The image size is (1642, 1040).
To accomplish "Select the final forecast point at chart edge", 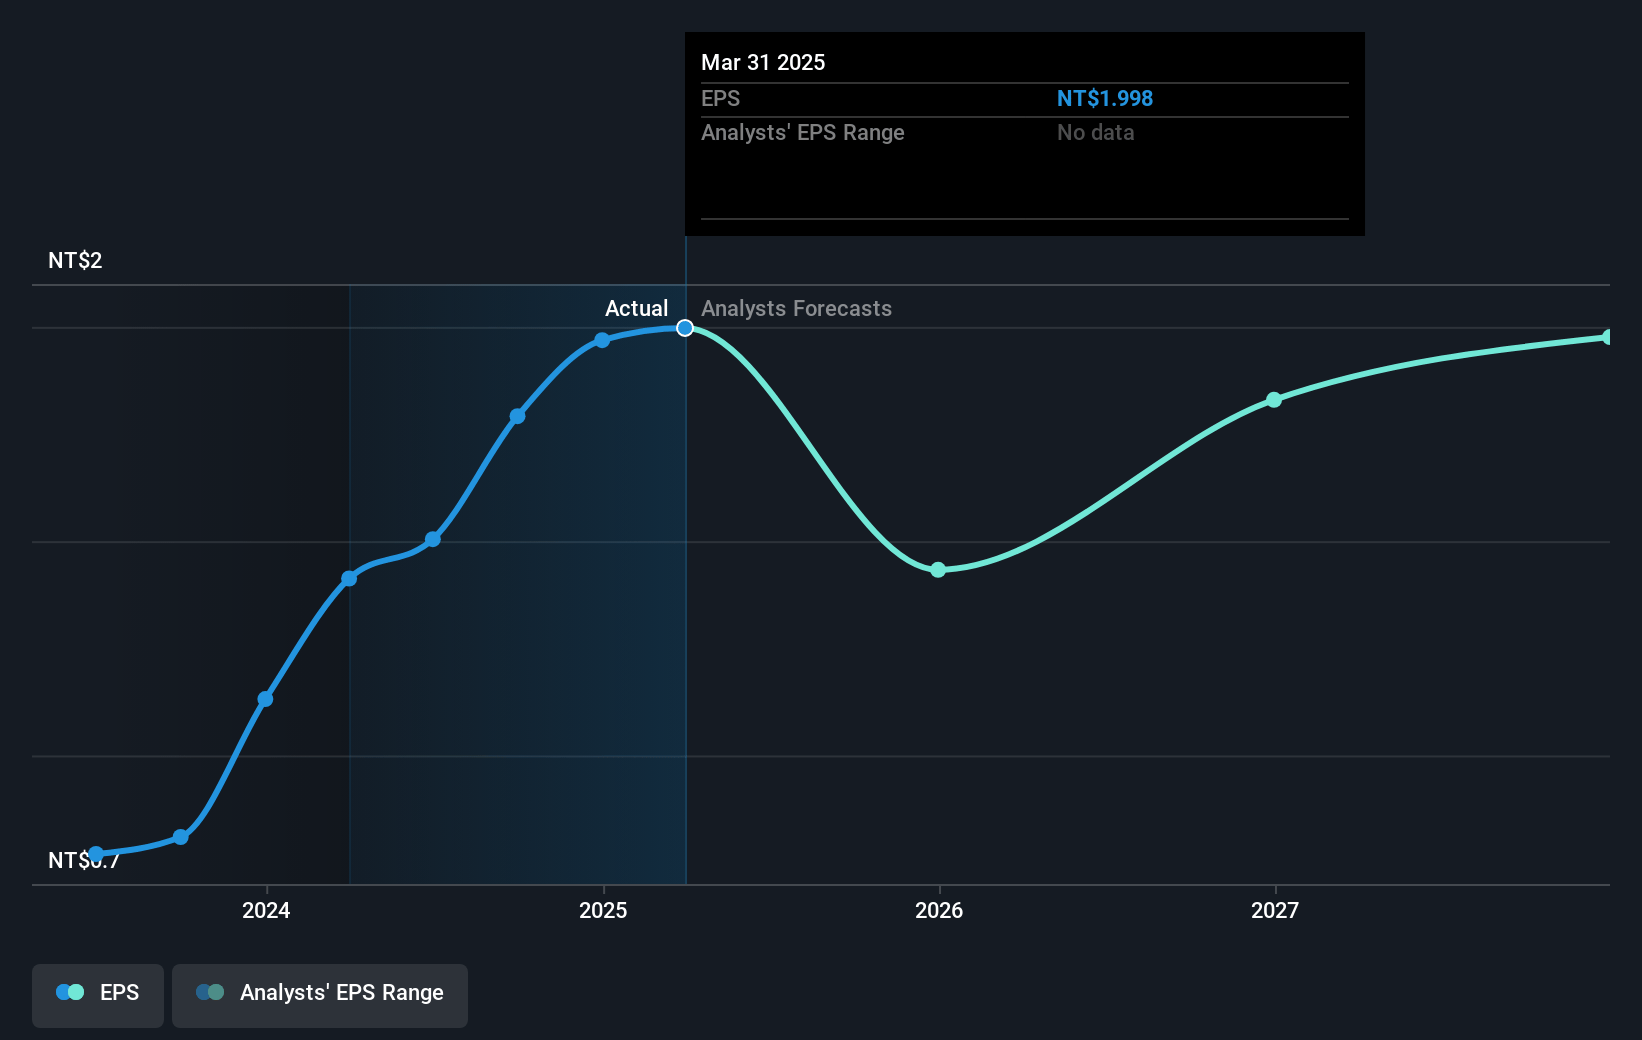I will coord(1608,337).
